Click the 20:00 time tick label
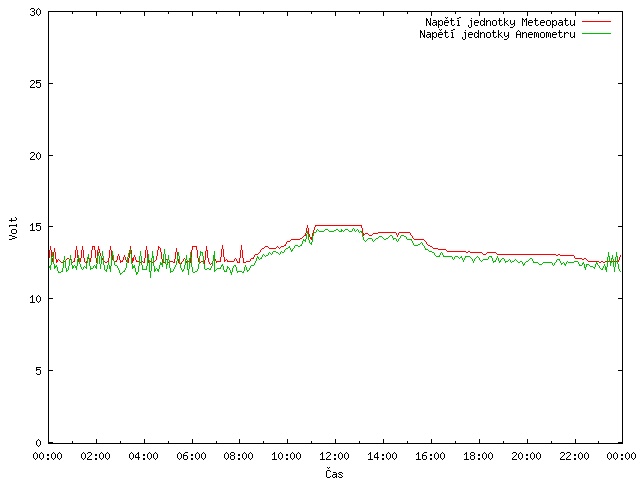Screen dimensions: 640x480 [x=526, y=456]
